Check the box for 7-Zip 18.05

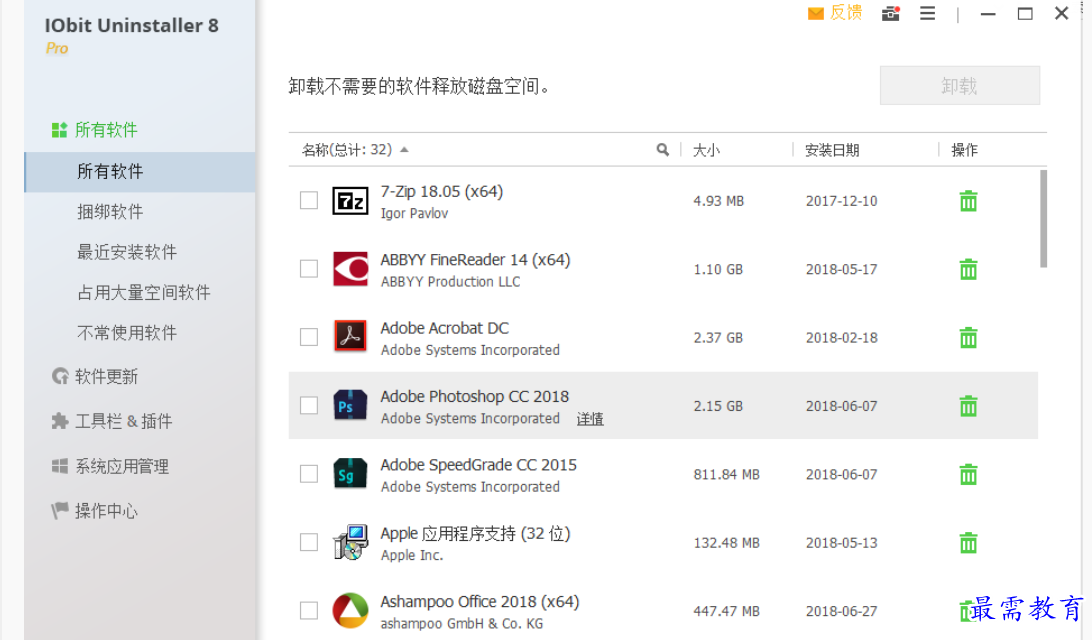[x=309, y=201]
